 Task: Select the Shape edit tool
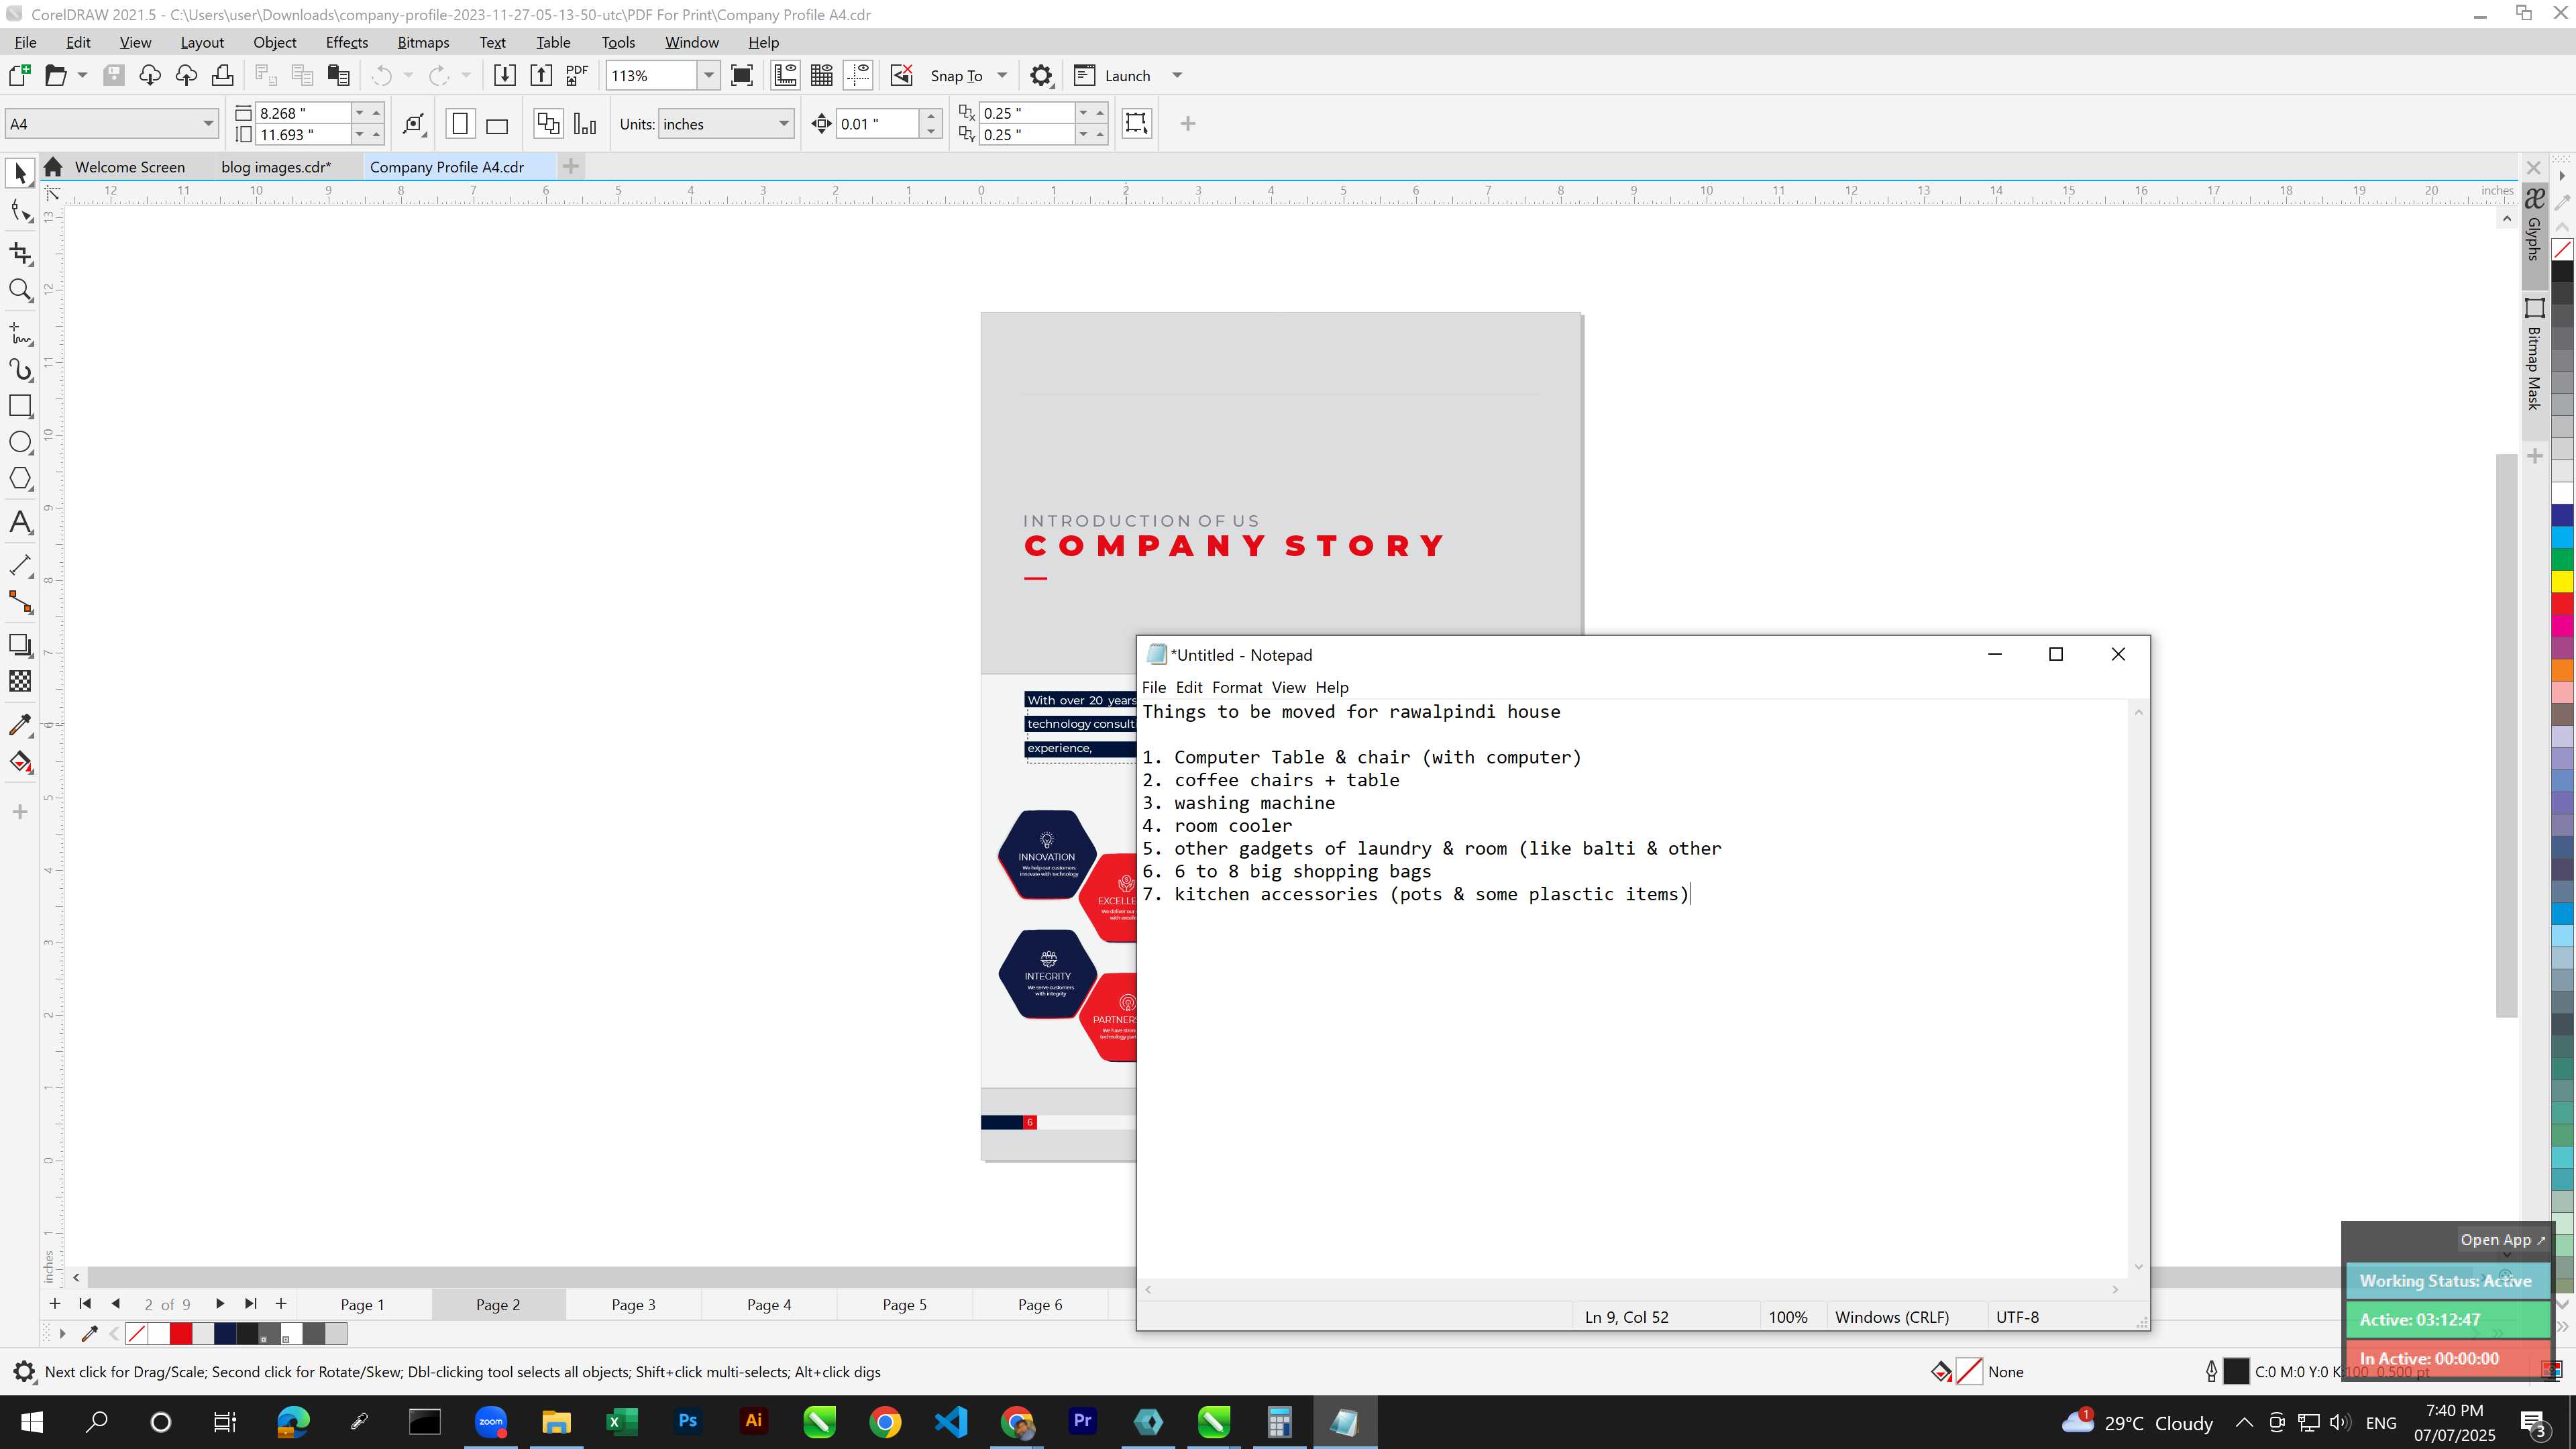[20, 211]
